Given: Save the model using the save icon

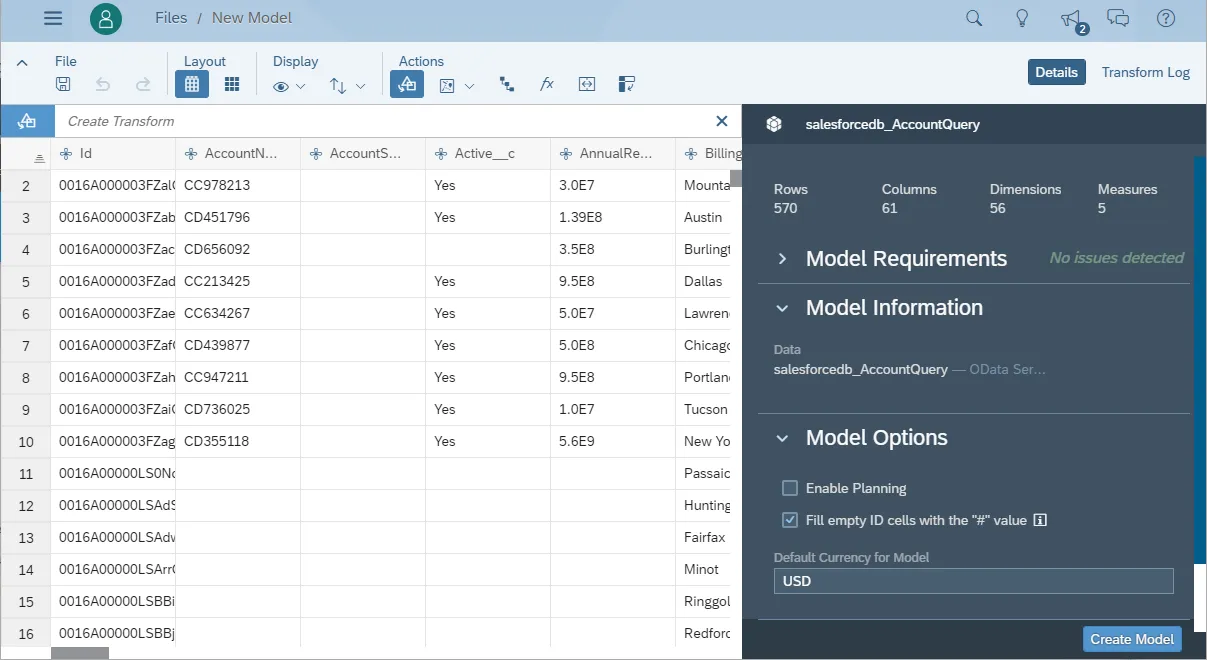Looking at the screenshot, I should [x=63, y=84].
